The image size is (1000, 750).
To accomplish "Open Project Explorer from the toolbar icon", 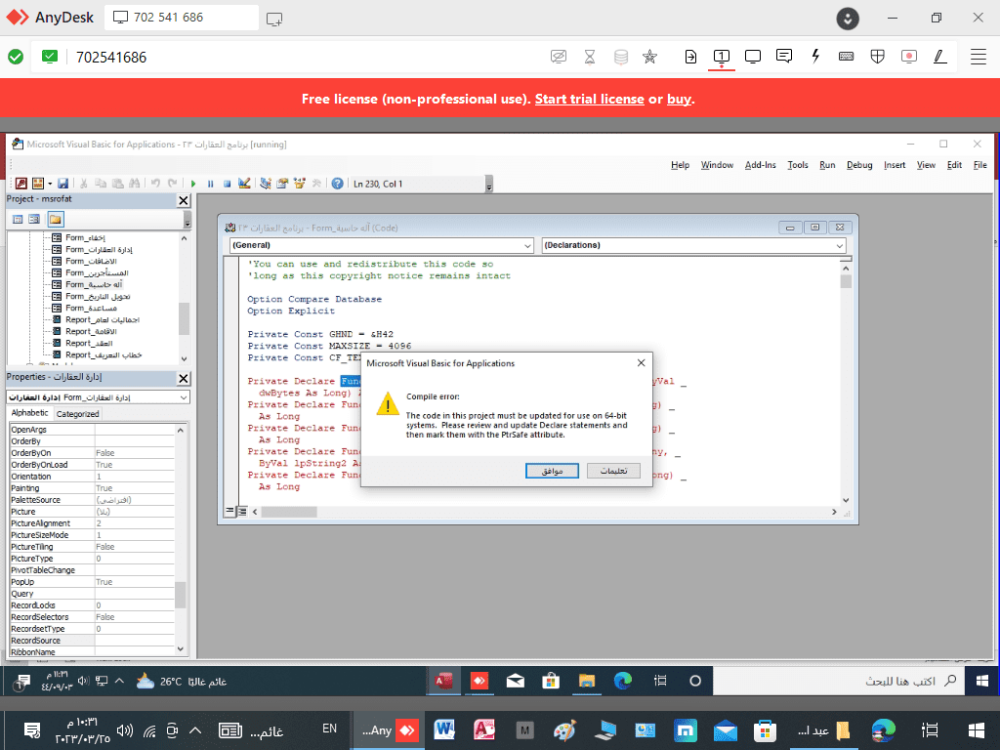I will [265, 184].
